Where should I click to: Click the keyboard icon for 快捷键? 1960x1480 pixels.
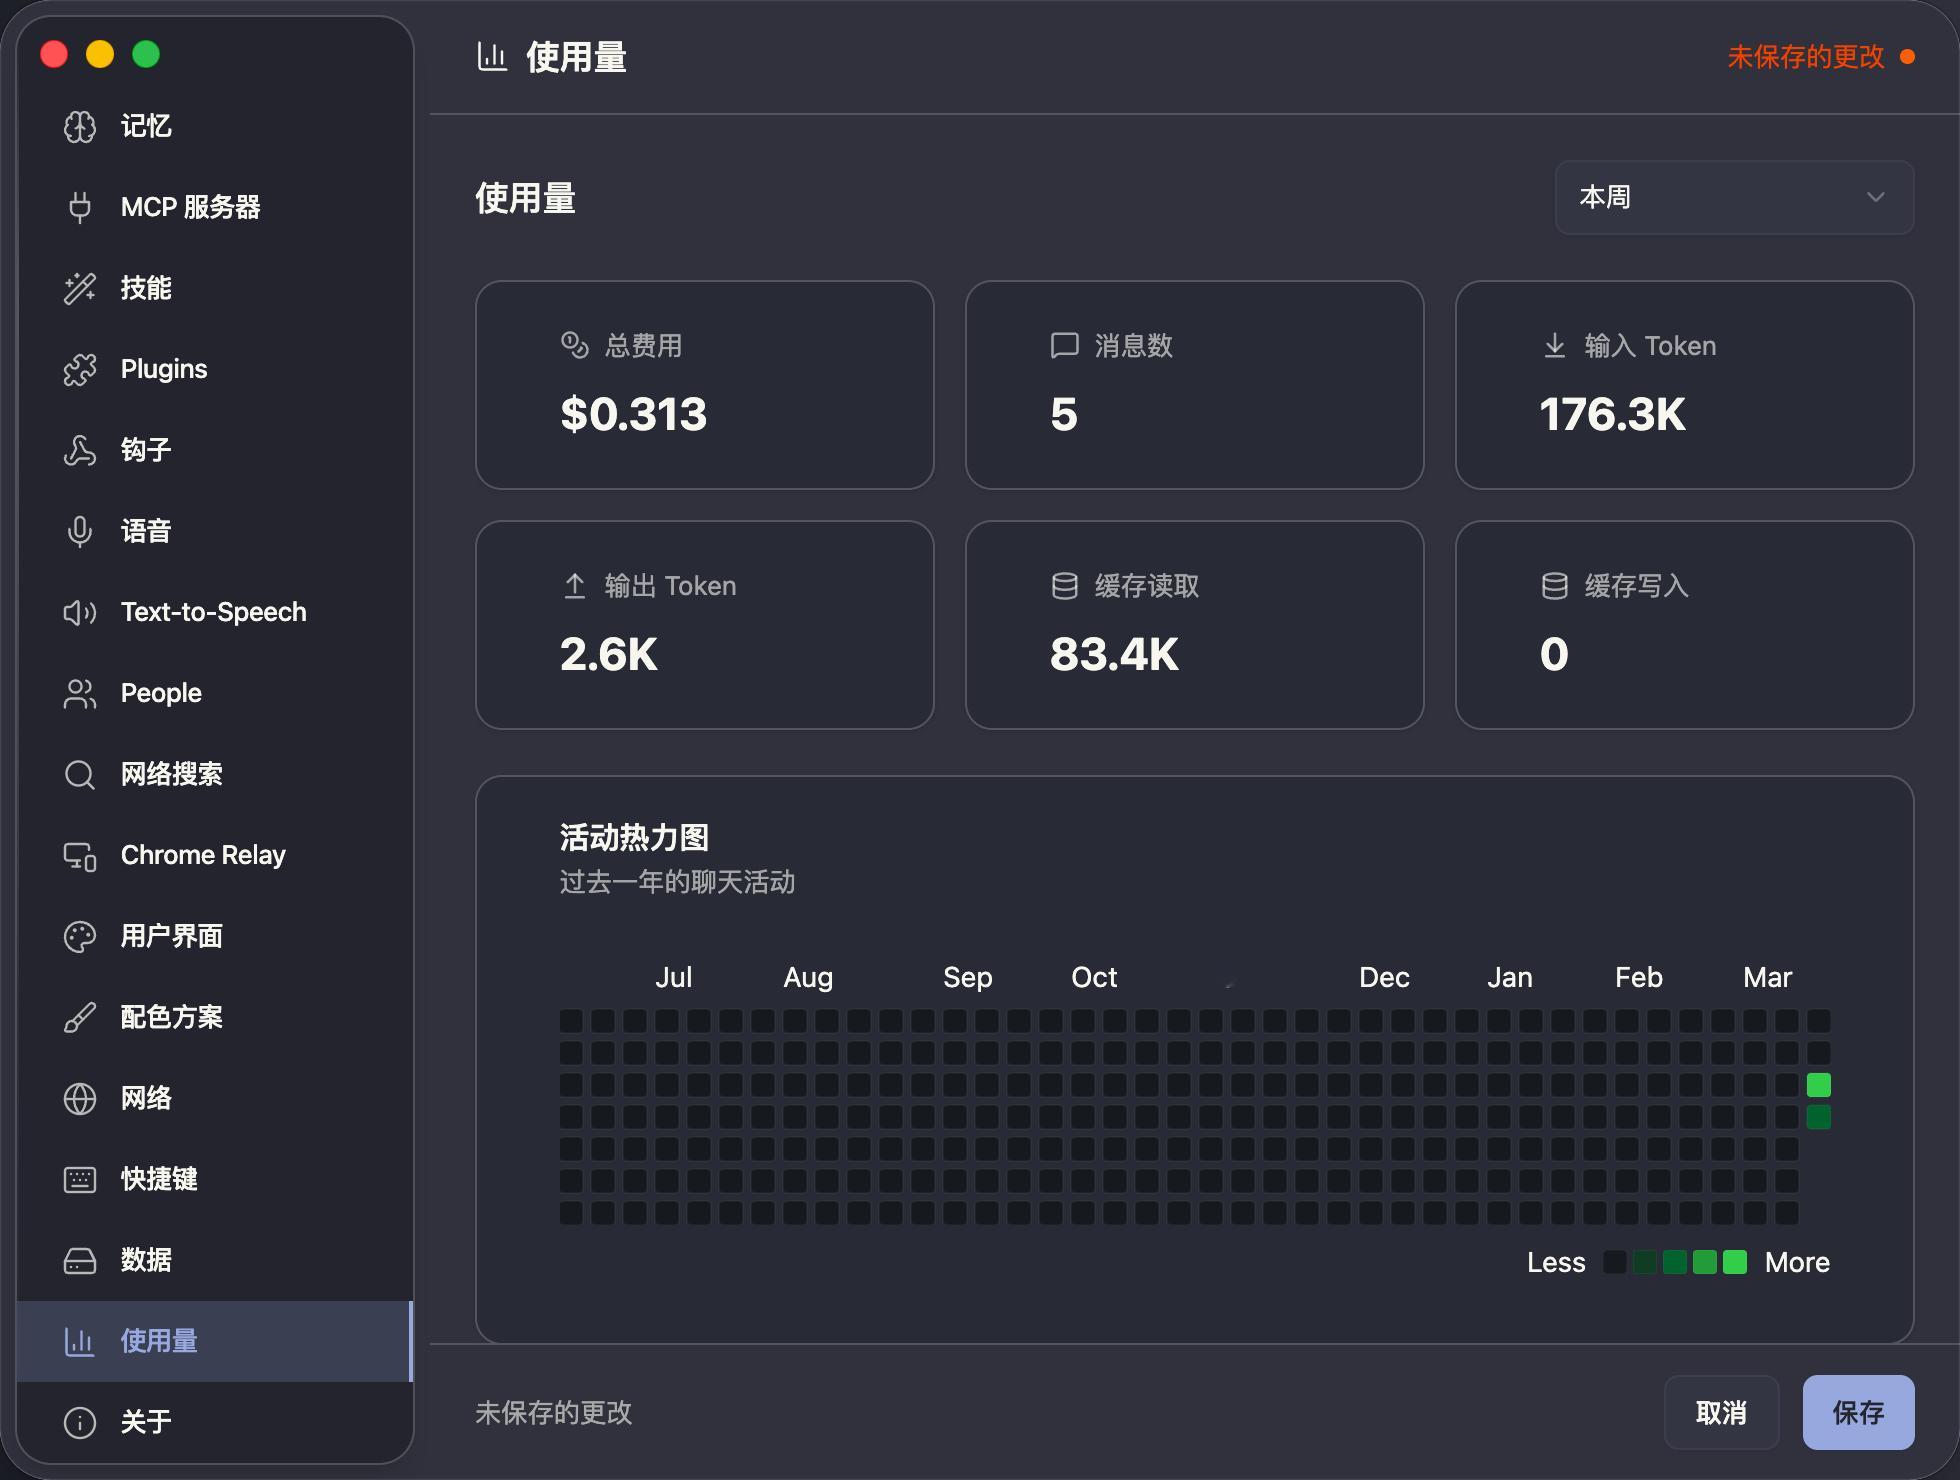(80, 1179)
